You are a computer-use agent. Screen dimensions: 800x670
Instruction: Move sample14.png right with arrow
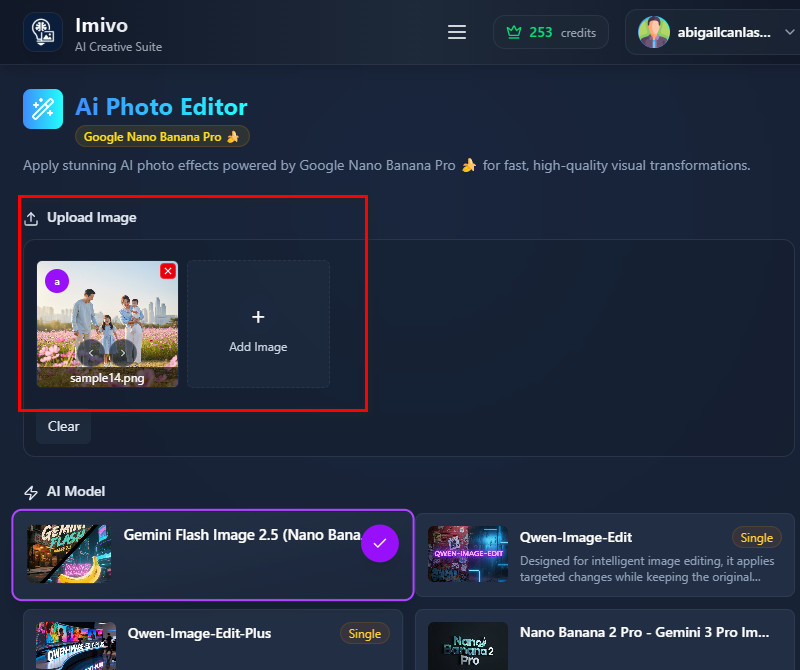[x=123, y=353]
